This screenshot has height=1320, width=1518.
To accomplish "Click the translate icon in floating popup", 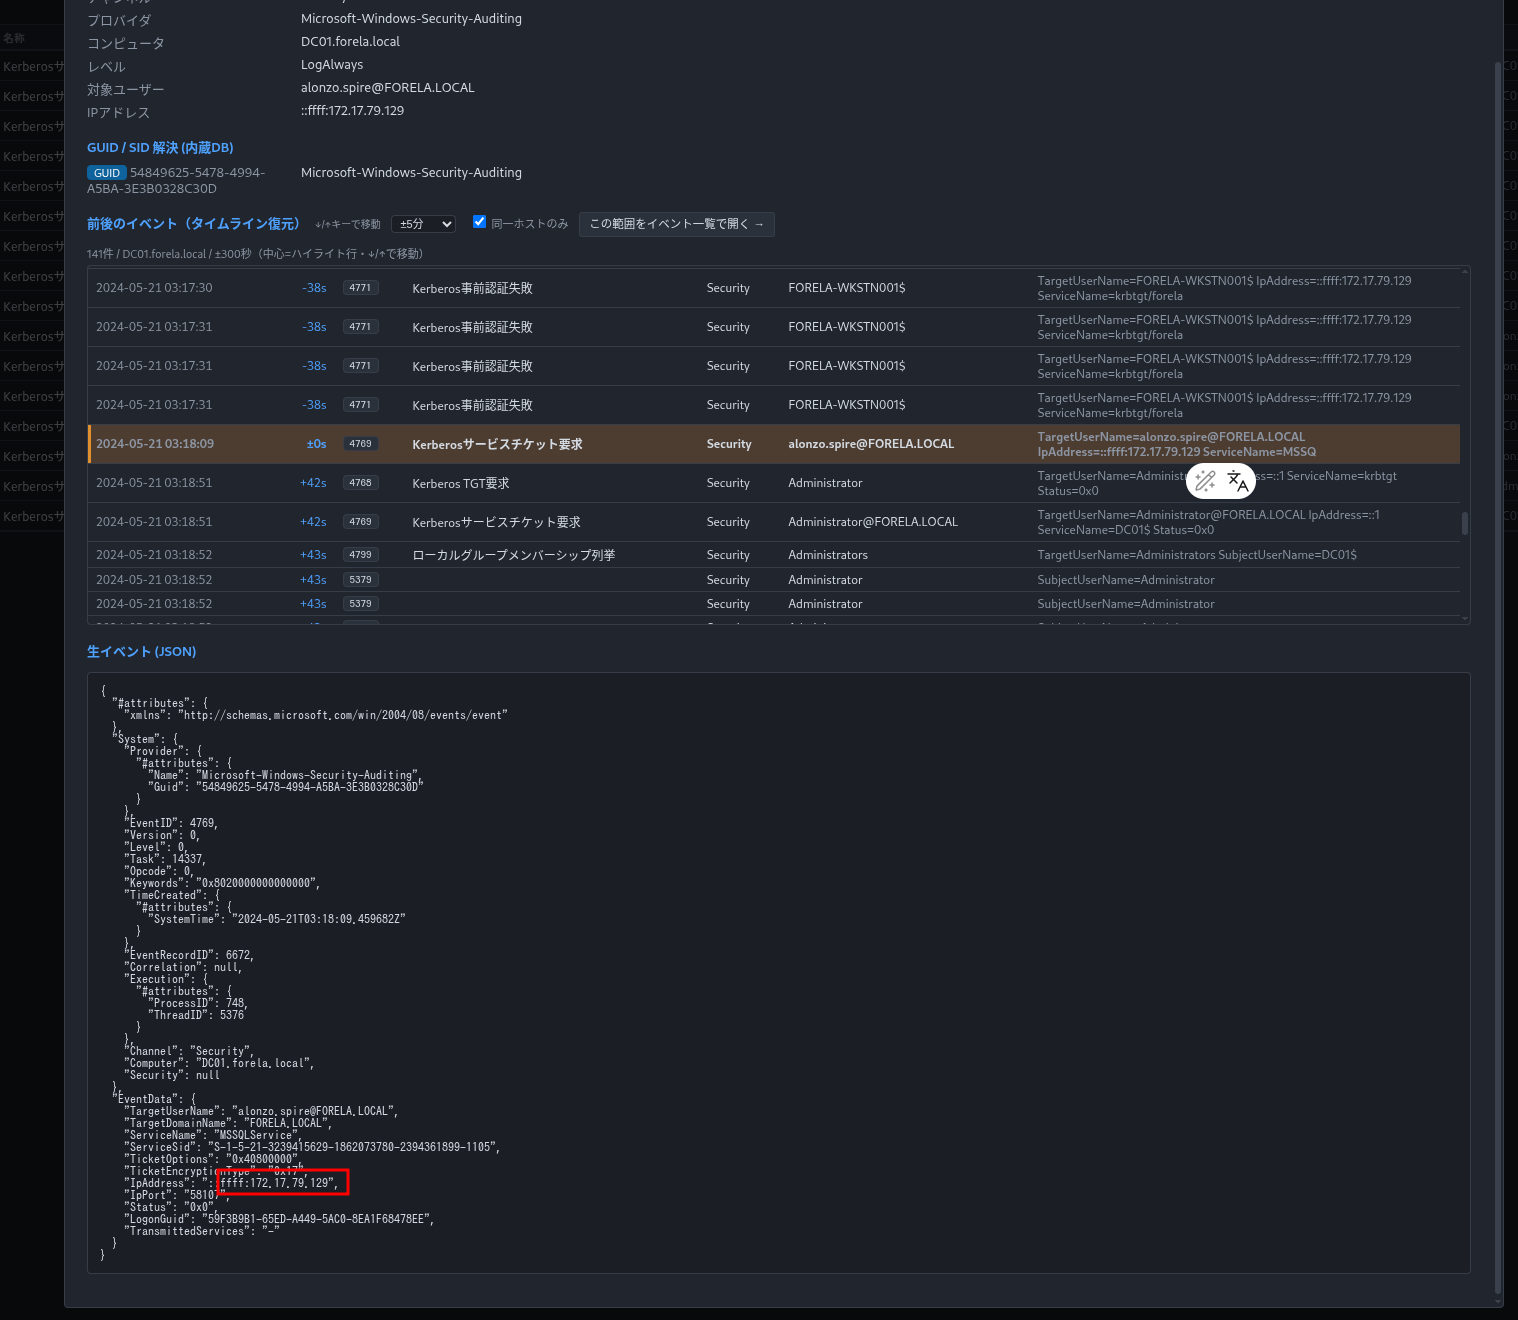I will pos(1238,482).
